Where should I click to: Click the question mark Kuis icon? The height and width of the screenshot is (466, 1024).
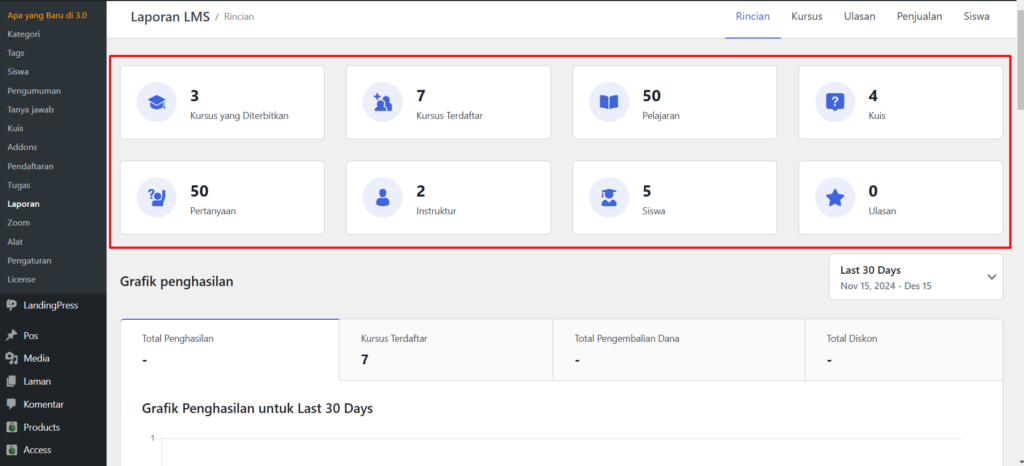[x=834, y=103]
